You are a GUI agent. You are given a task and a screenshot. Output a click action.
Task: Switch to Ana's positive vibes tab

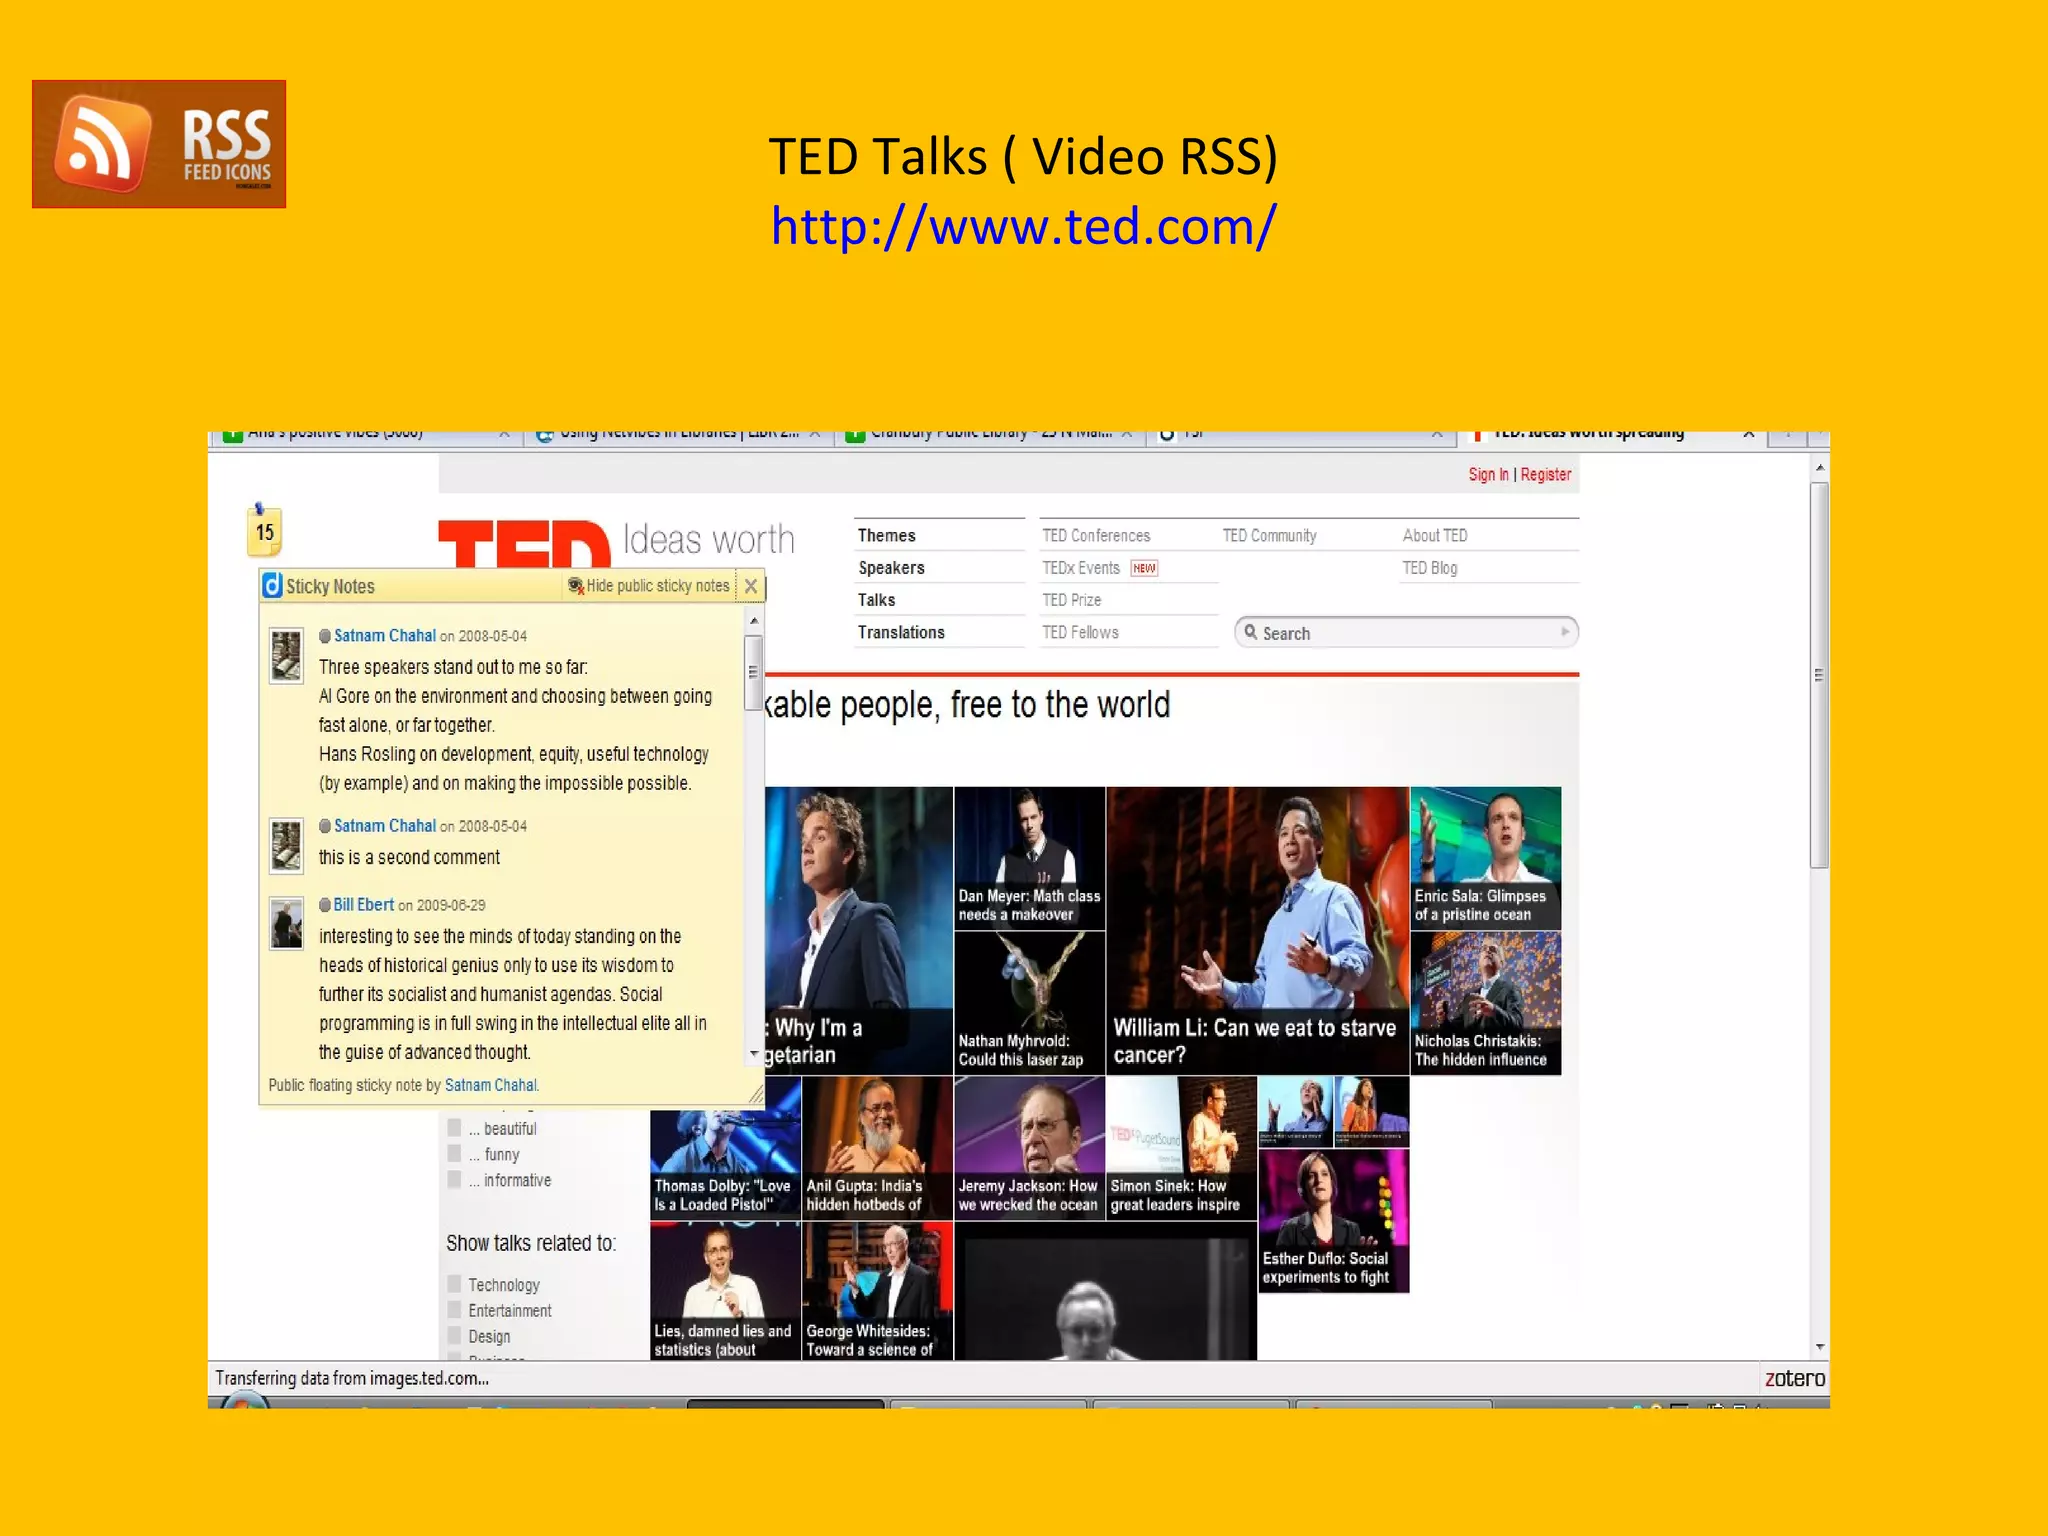366,436
